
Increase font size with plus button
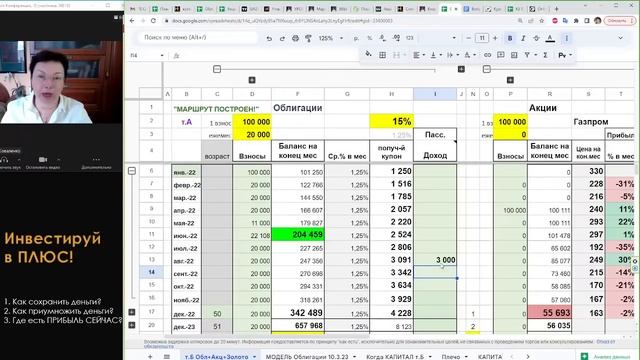(495, 38)
